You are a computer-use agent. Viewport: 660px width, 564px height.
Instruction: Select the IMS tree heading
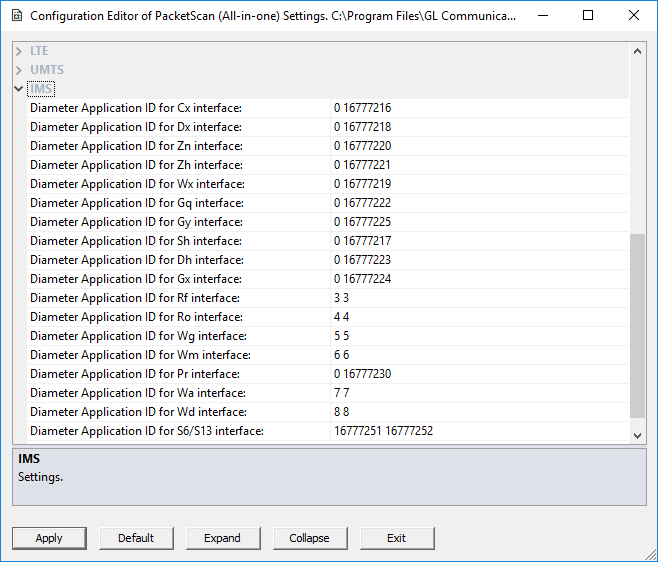coord(41,89)
